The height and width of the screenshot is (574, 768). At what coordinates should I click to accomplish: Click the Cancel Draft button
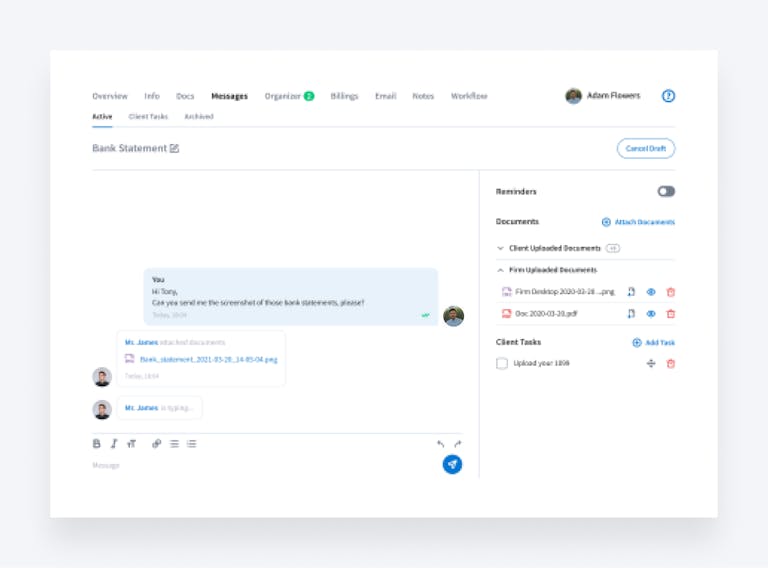pyautogui.click(x=645, y=149)
